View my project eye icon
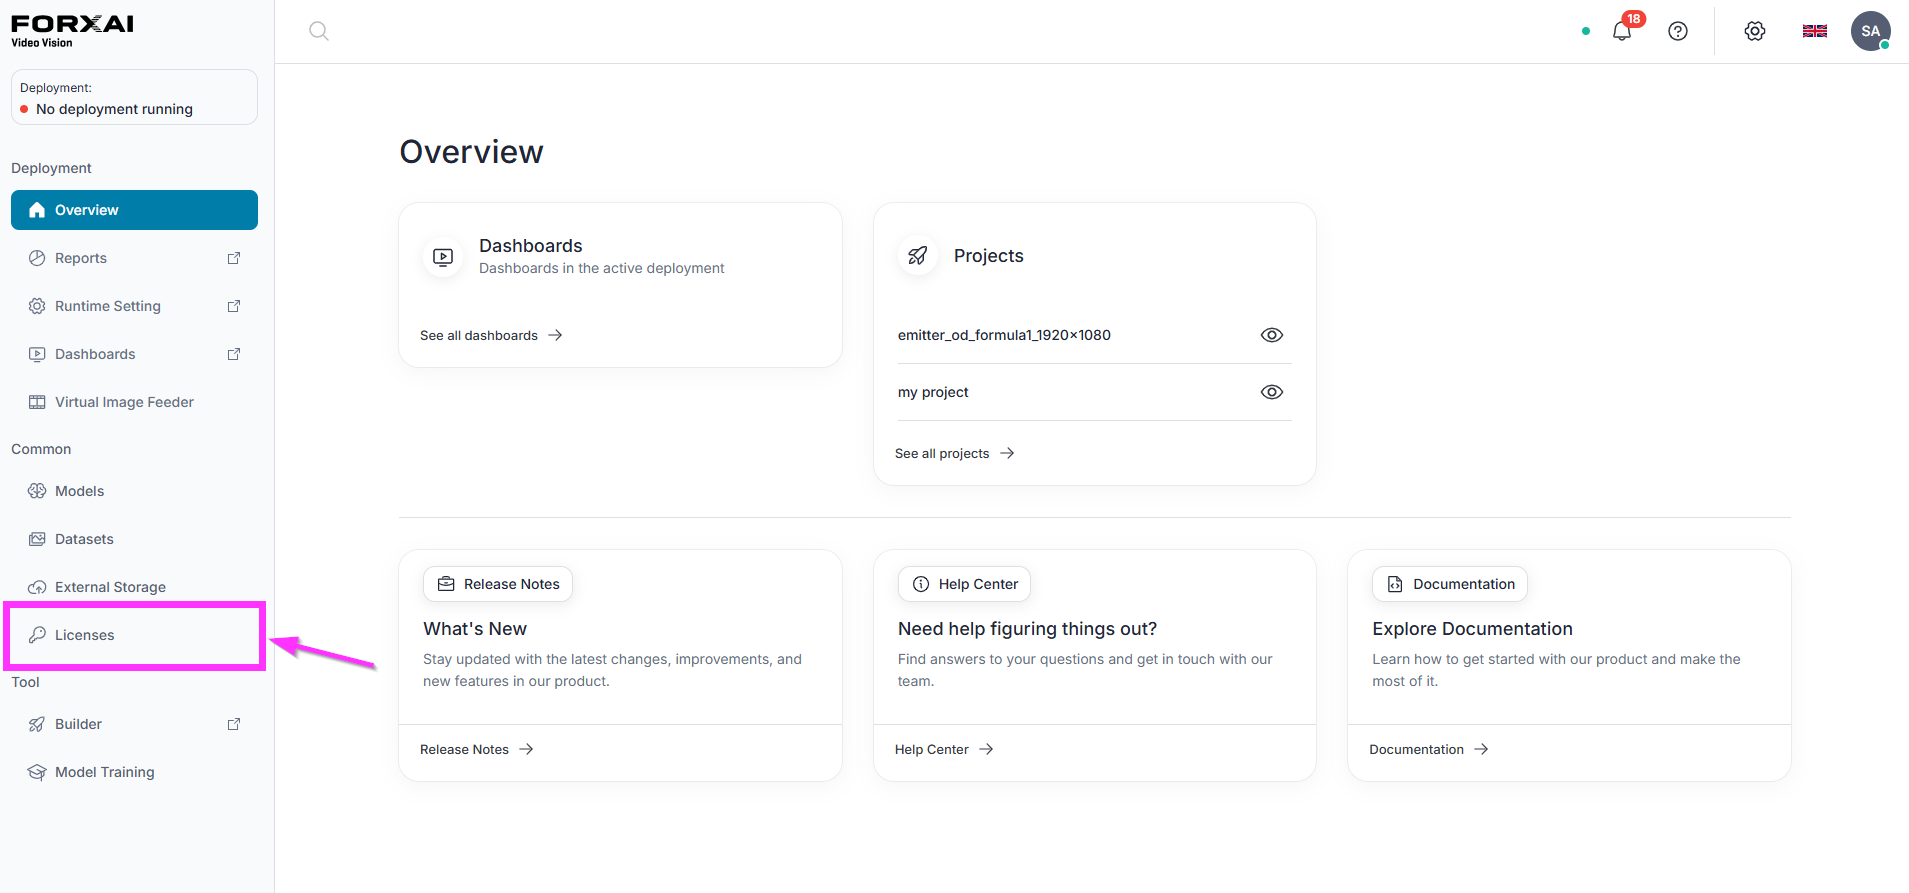Viewport: 1909px width, 893px height. pyautogui.click(x=1272, y=392)
